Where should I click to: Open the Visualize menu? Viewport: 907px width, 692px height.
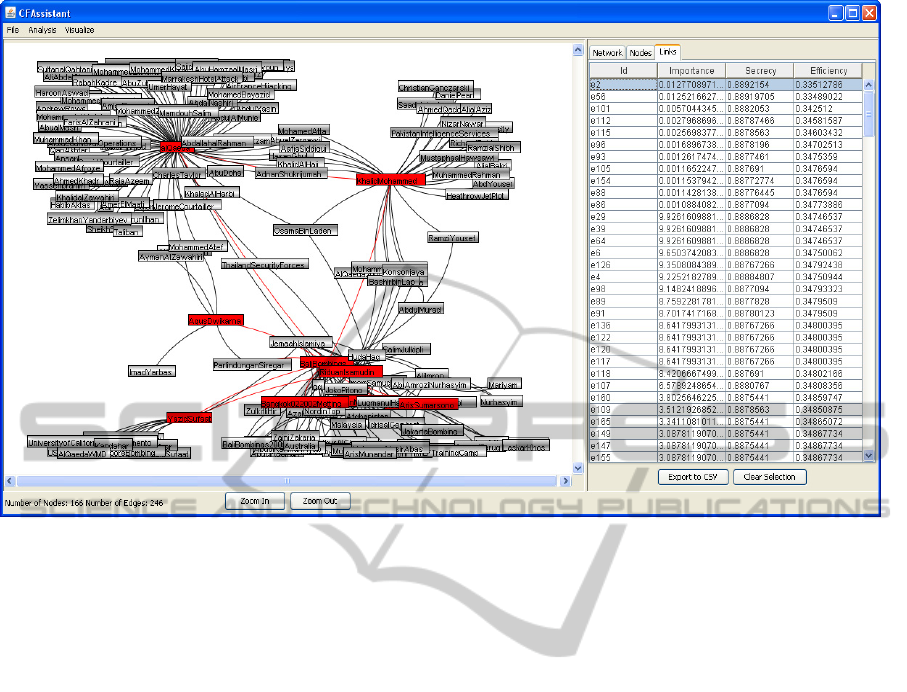(x=80, y=30)
